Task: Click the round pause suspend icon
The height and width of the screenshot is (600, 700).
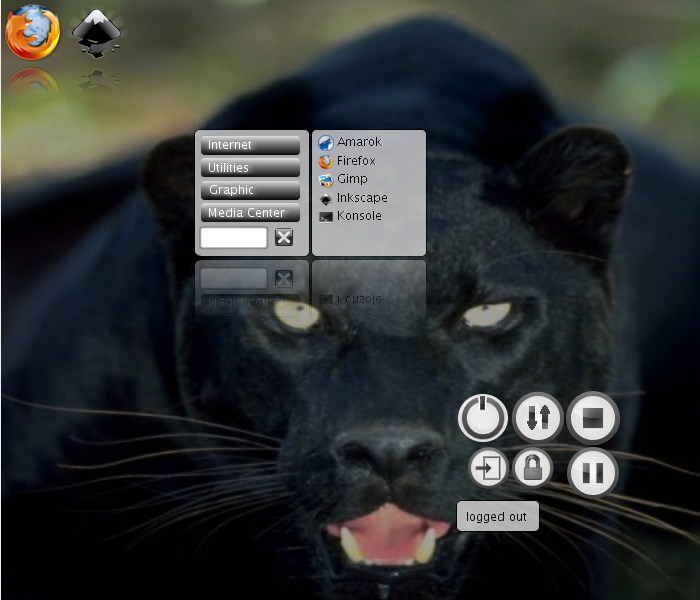Action: coord(593,472)
